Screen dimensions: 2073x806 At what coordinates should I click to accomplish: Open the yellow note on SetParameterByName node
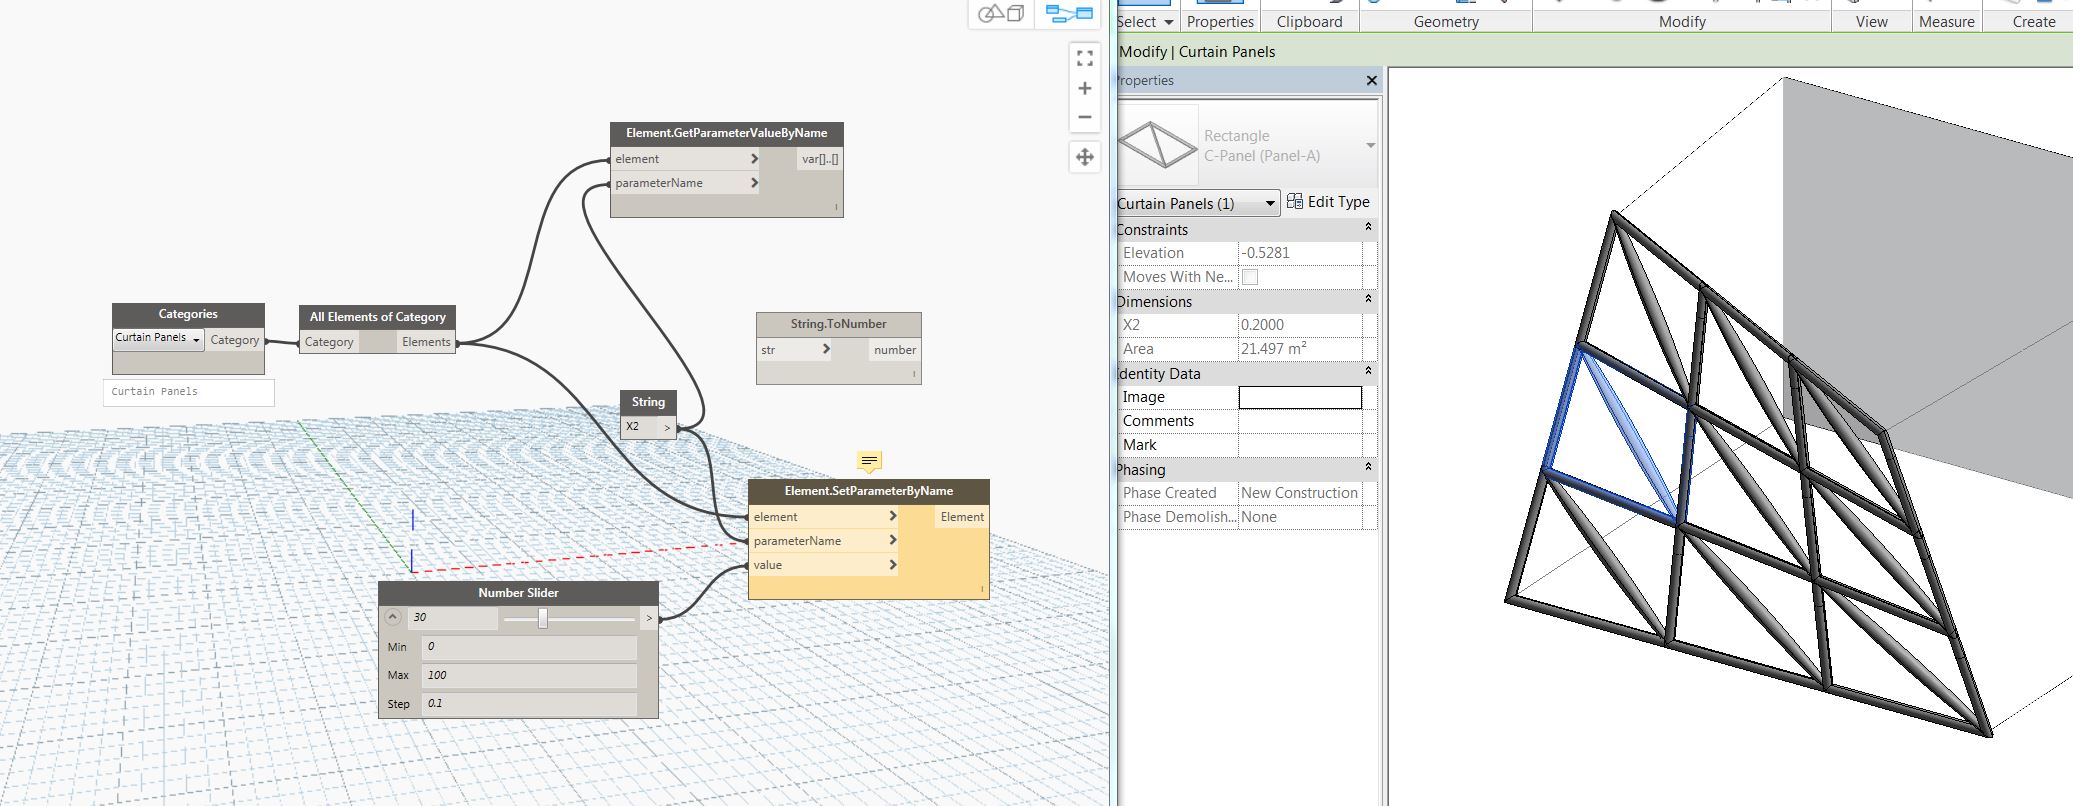tap(869, 461)
